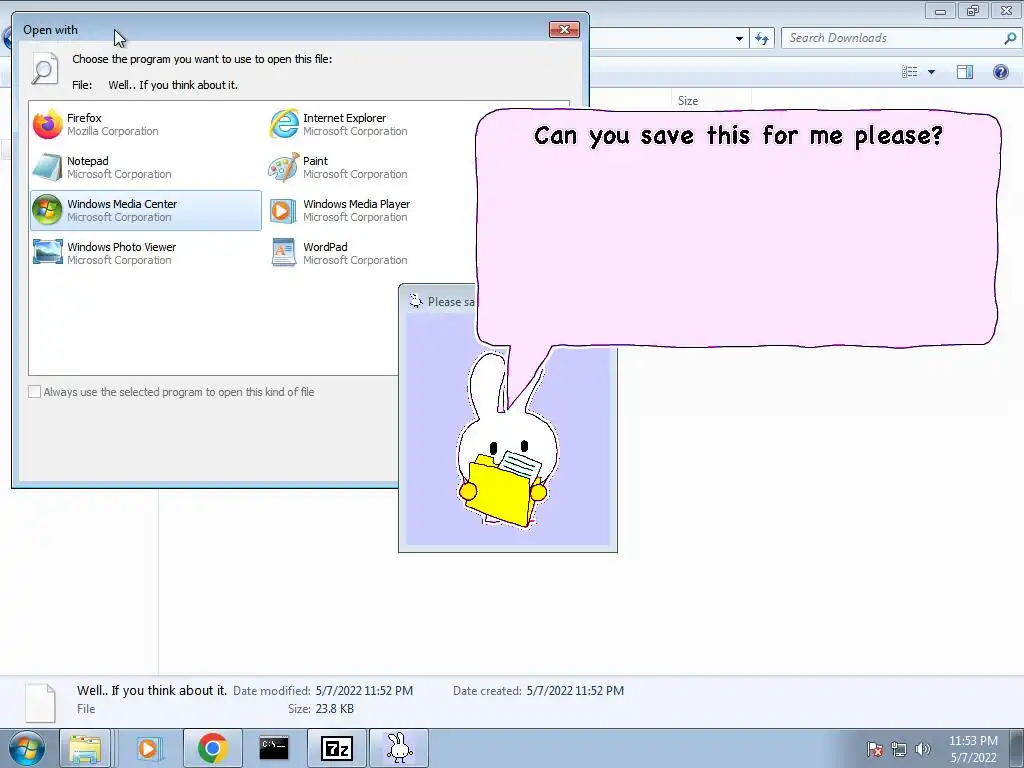The height and width of the screenshot is (768, 1024).
Task: Click the Size value 23.8 KB
Action: coord(334,709)
